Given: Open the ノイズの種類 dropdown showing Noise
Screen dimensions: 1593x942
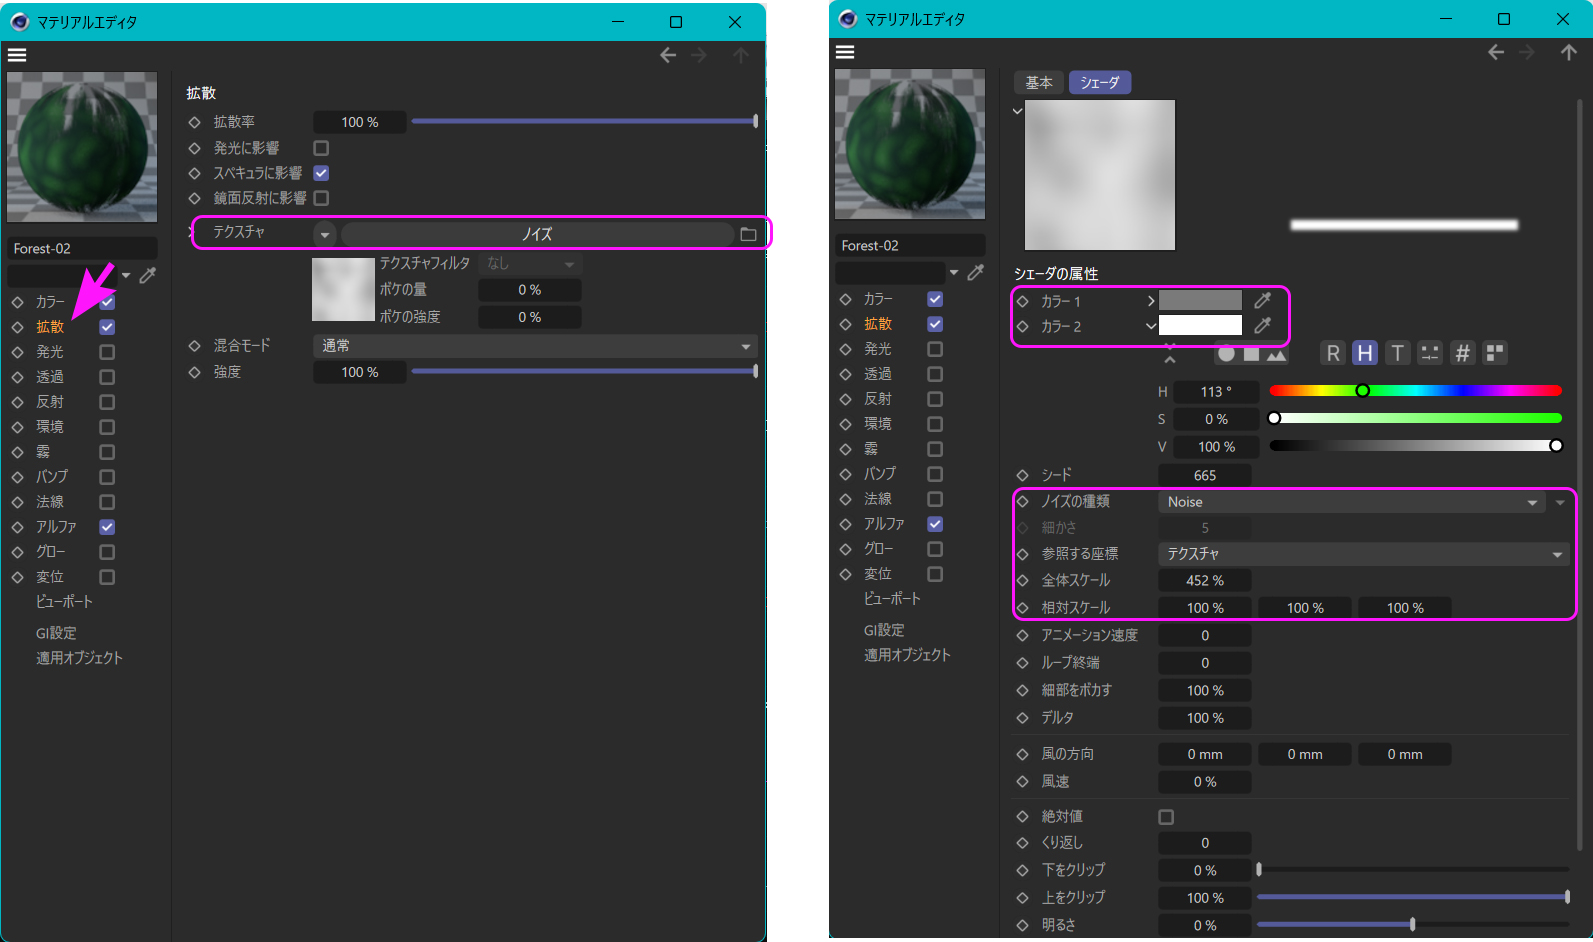Looking at the screenshot, I should point(1352,502).
